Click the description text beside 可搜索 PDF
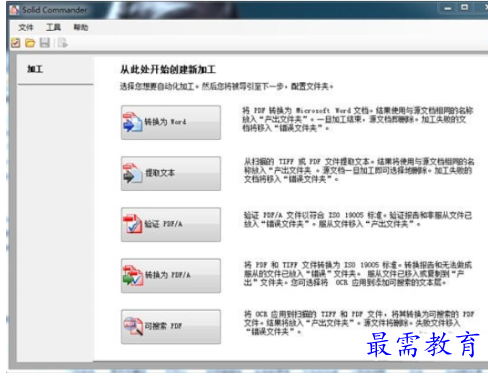The image size is (488, 376). [359, 323]
